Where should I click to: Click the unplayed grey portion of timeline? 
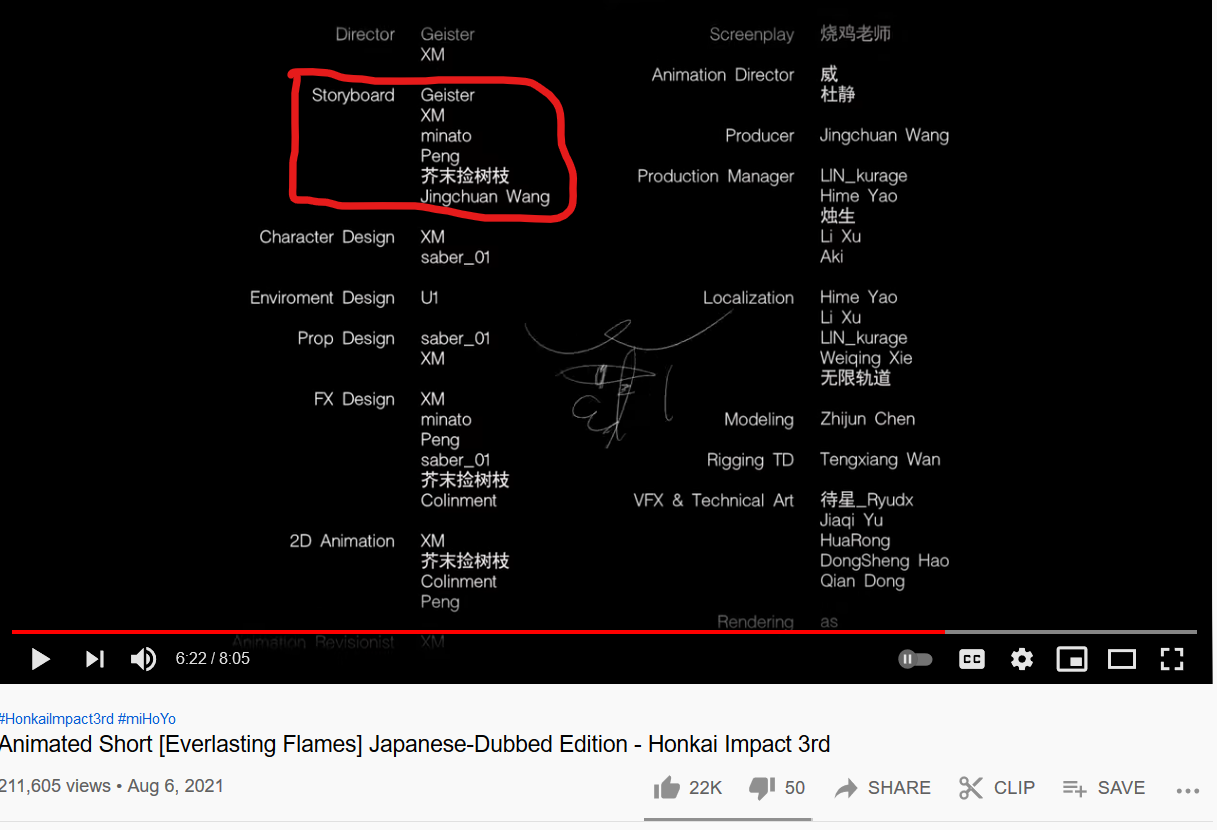click(1070, 632)
